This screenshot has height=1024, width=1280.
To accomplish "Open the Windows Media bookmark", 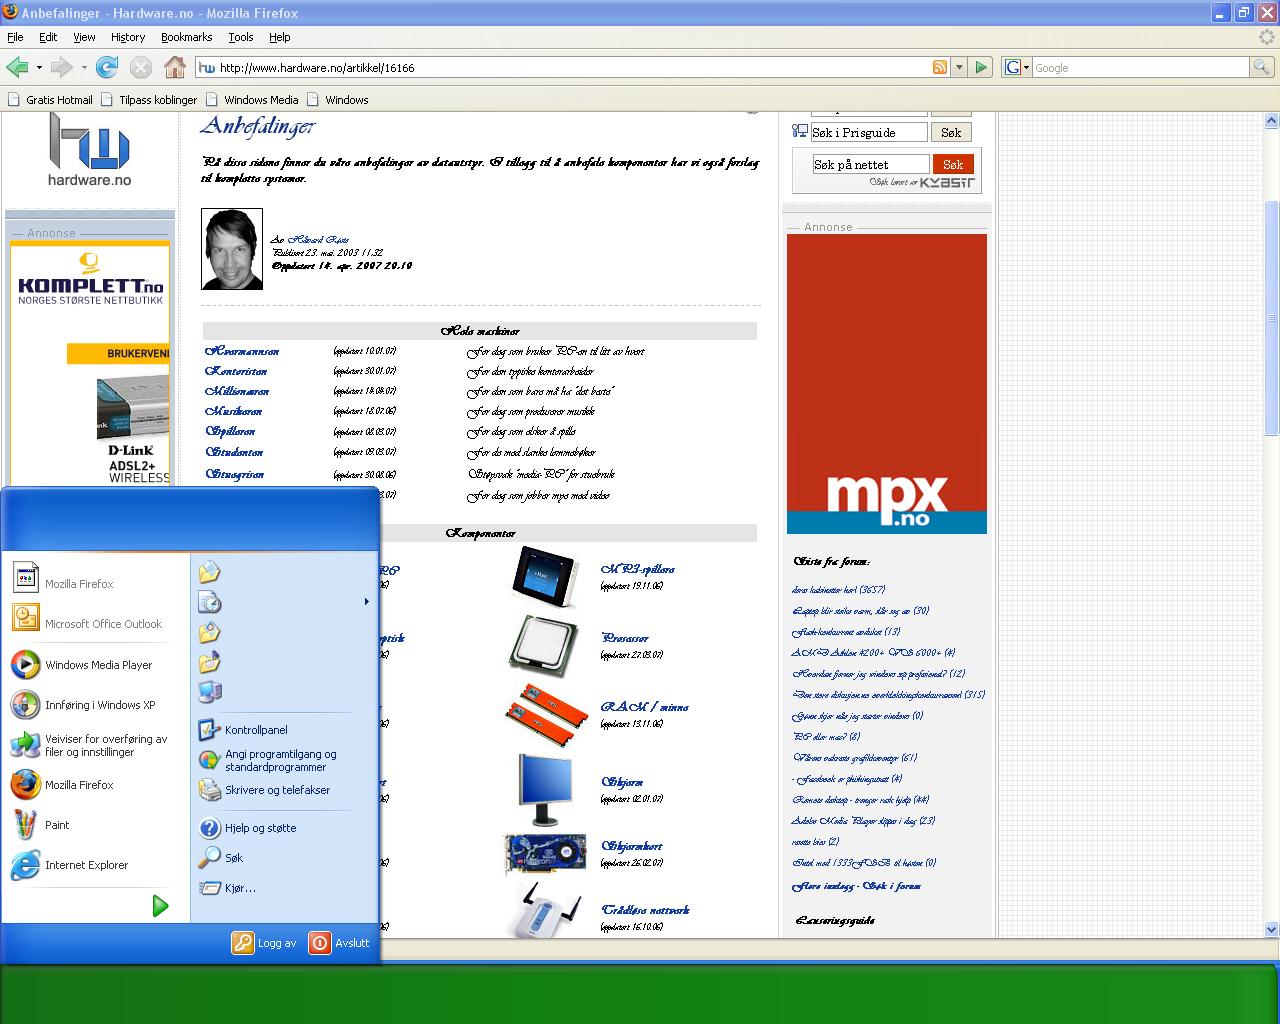I will 252,100.
